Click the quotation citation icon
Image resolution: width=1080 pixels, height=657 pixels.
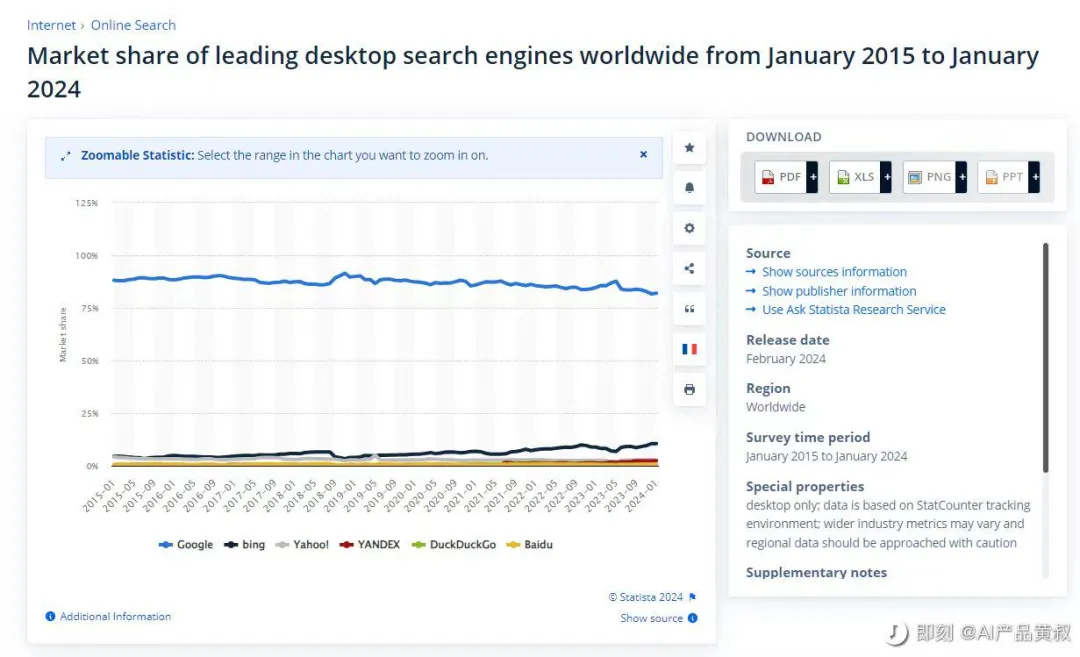689,309
